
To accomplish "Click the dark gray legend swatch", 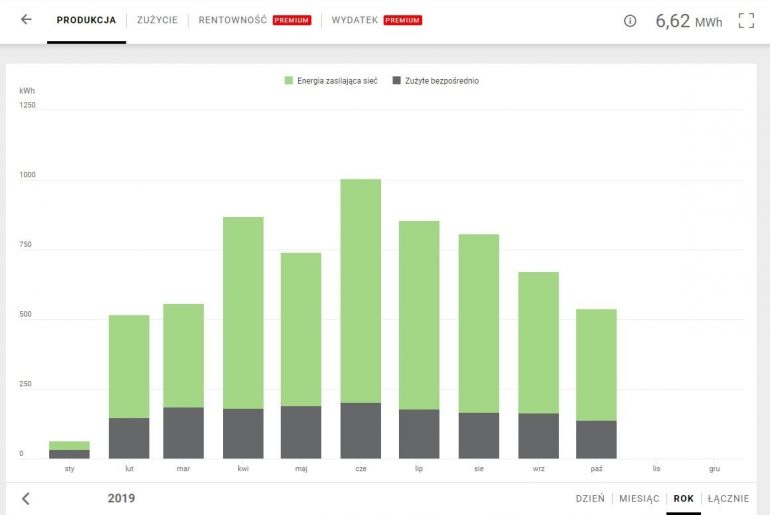I will click(x=397, y=80).
